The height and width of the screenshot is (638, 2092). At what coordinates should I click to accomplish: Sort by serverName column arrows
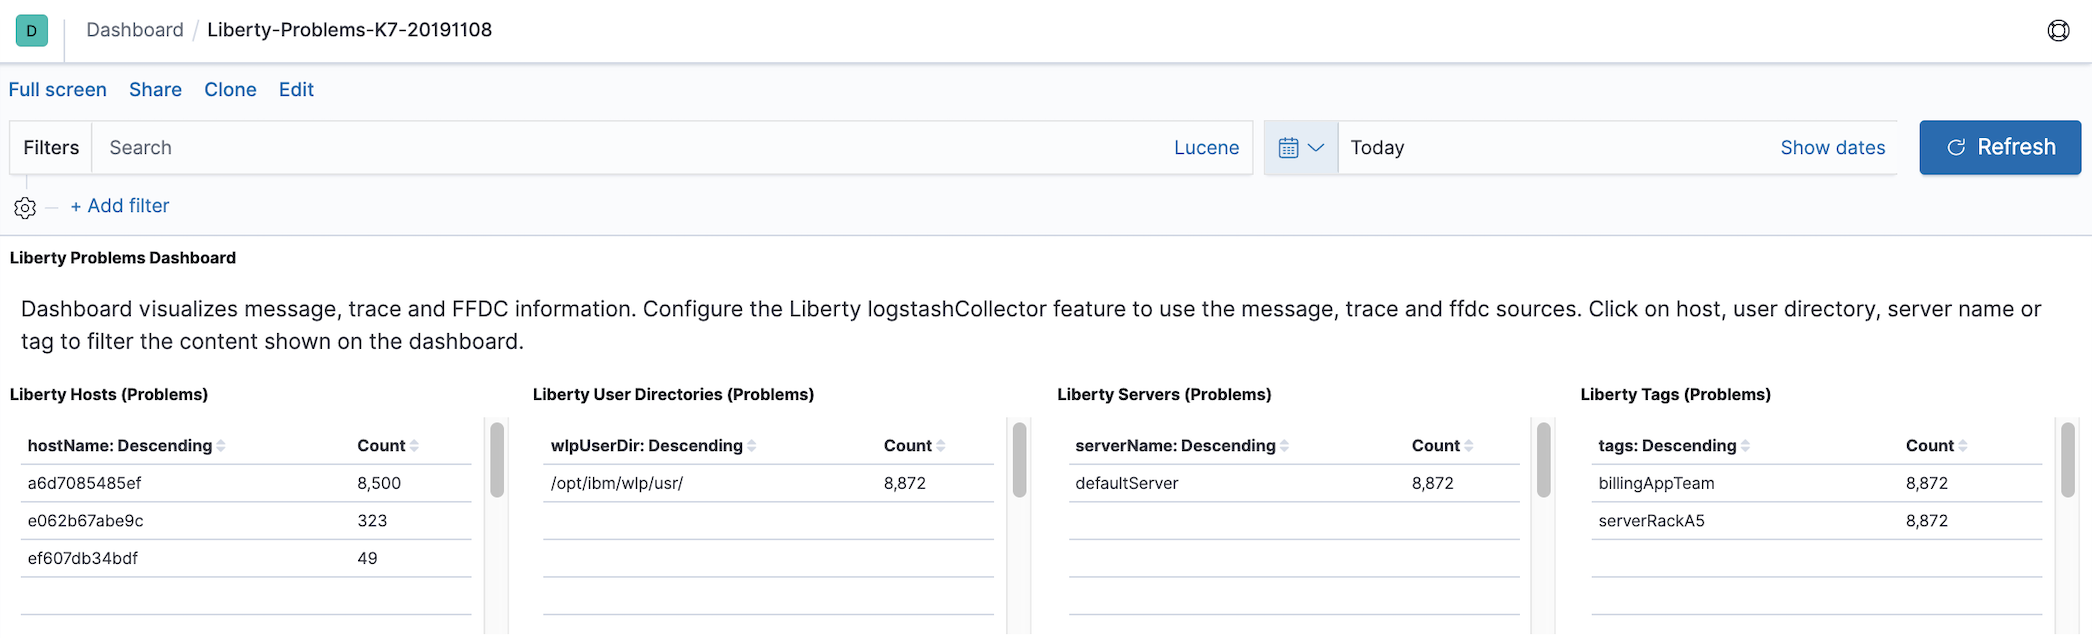[1284, 446]
